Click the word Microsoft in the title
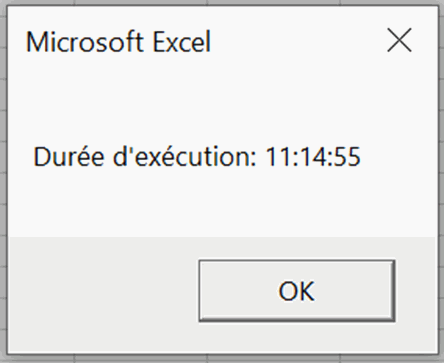444x363 pixels. coord(85,42)
